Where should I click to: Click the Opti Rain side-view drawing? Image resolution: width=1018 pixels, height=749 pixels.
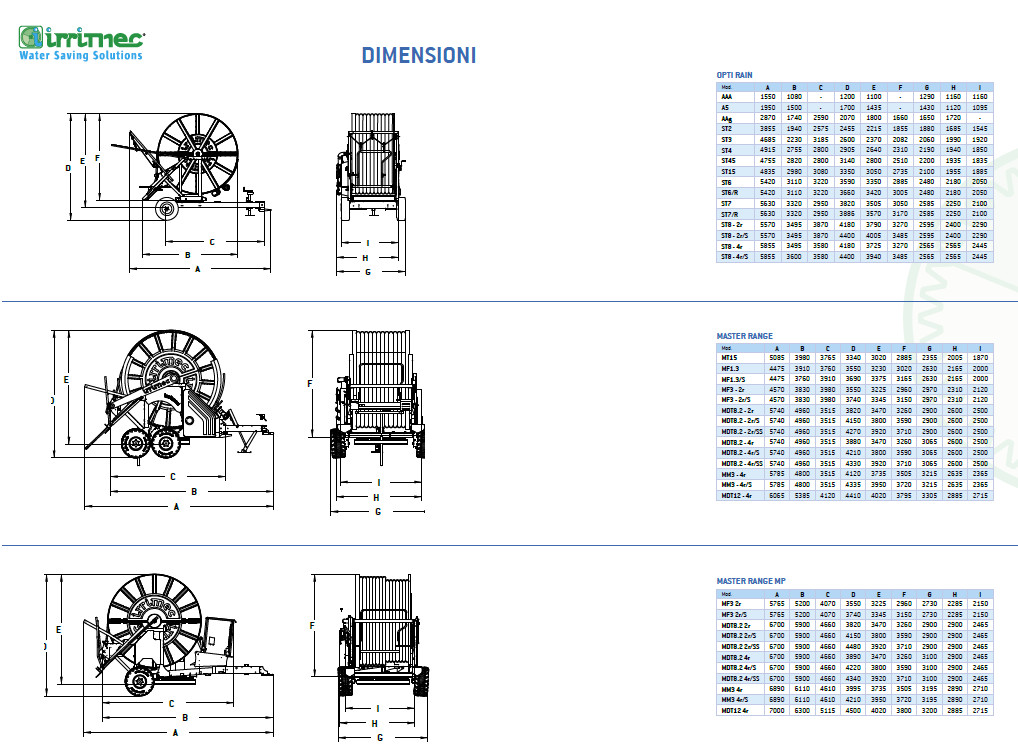[x=192, y=167]
